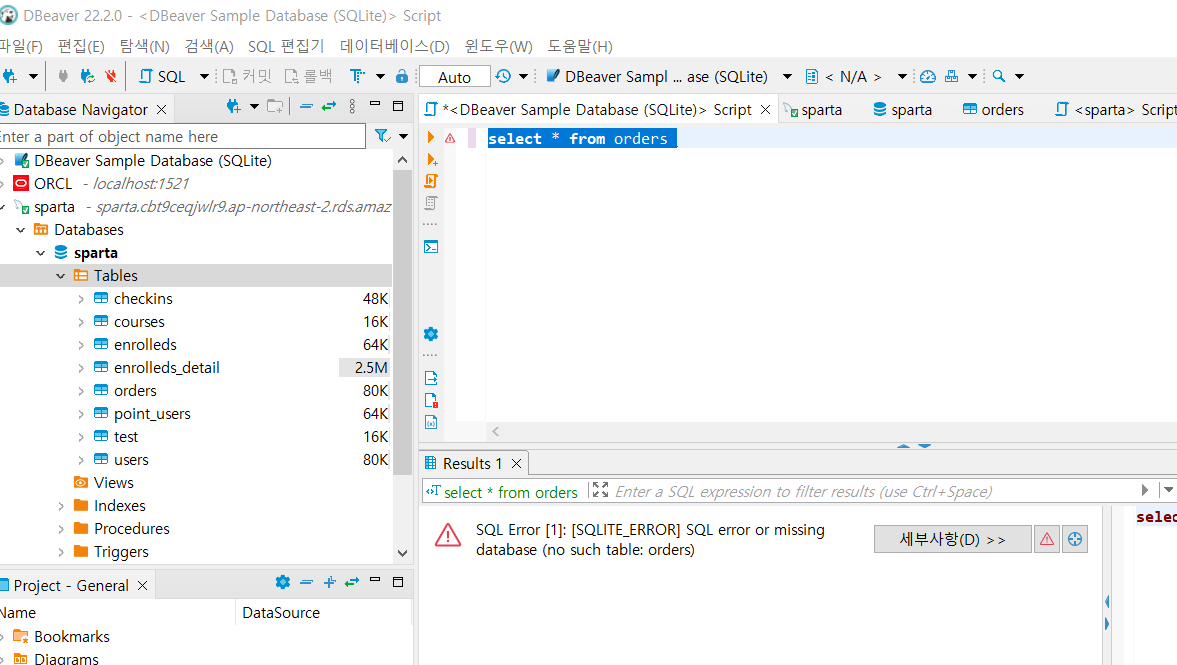
Task: Collapse the Tables folder
Action: pyautogui.click(x=61, y=276)
